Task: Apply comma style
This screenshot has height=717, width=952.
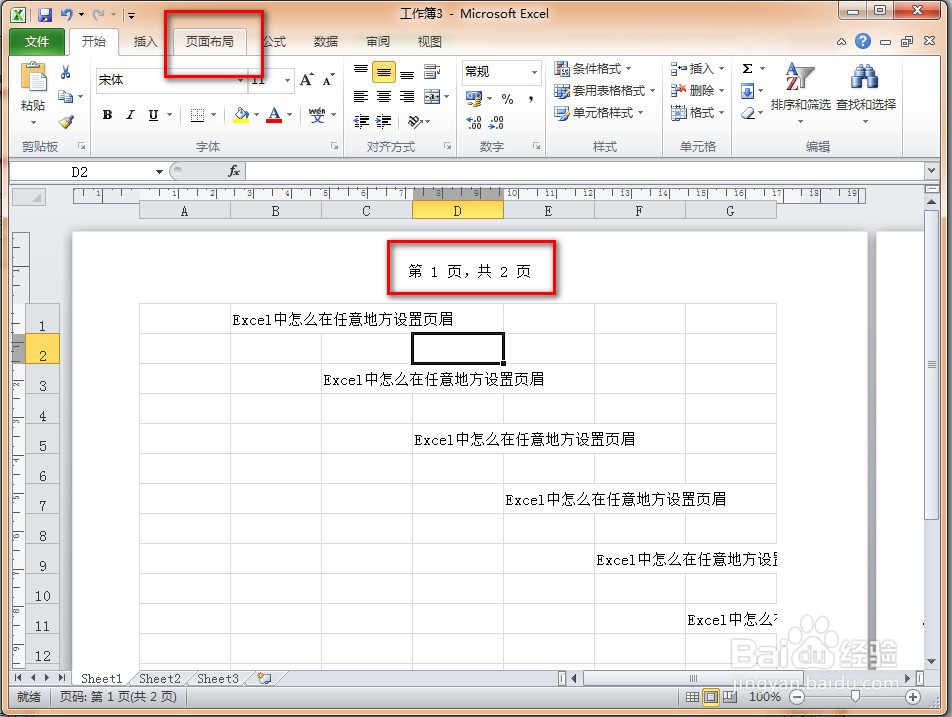Action: coord(531,98)
